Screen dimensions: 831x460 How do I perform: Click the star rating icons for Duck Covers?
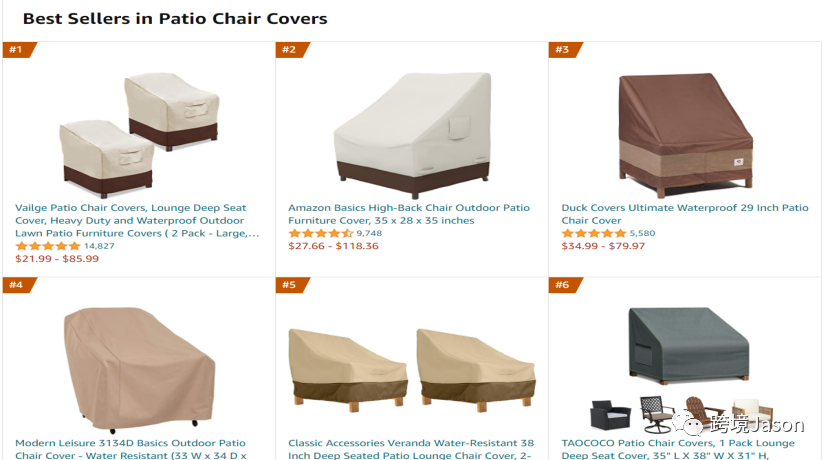[x=594, y=233]
